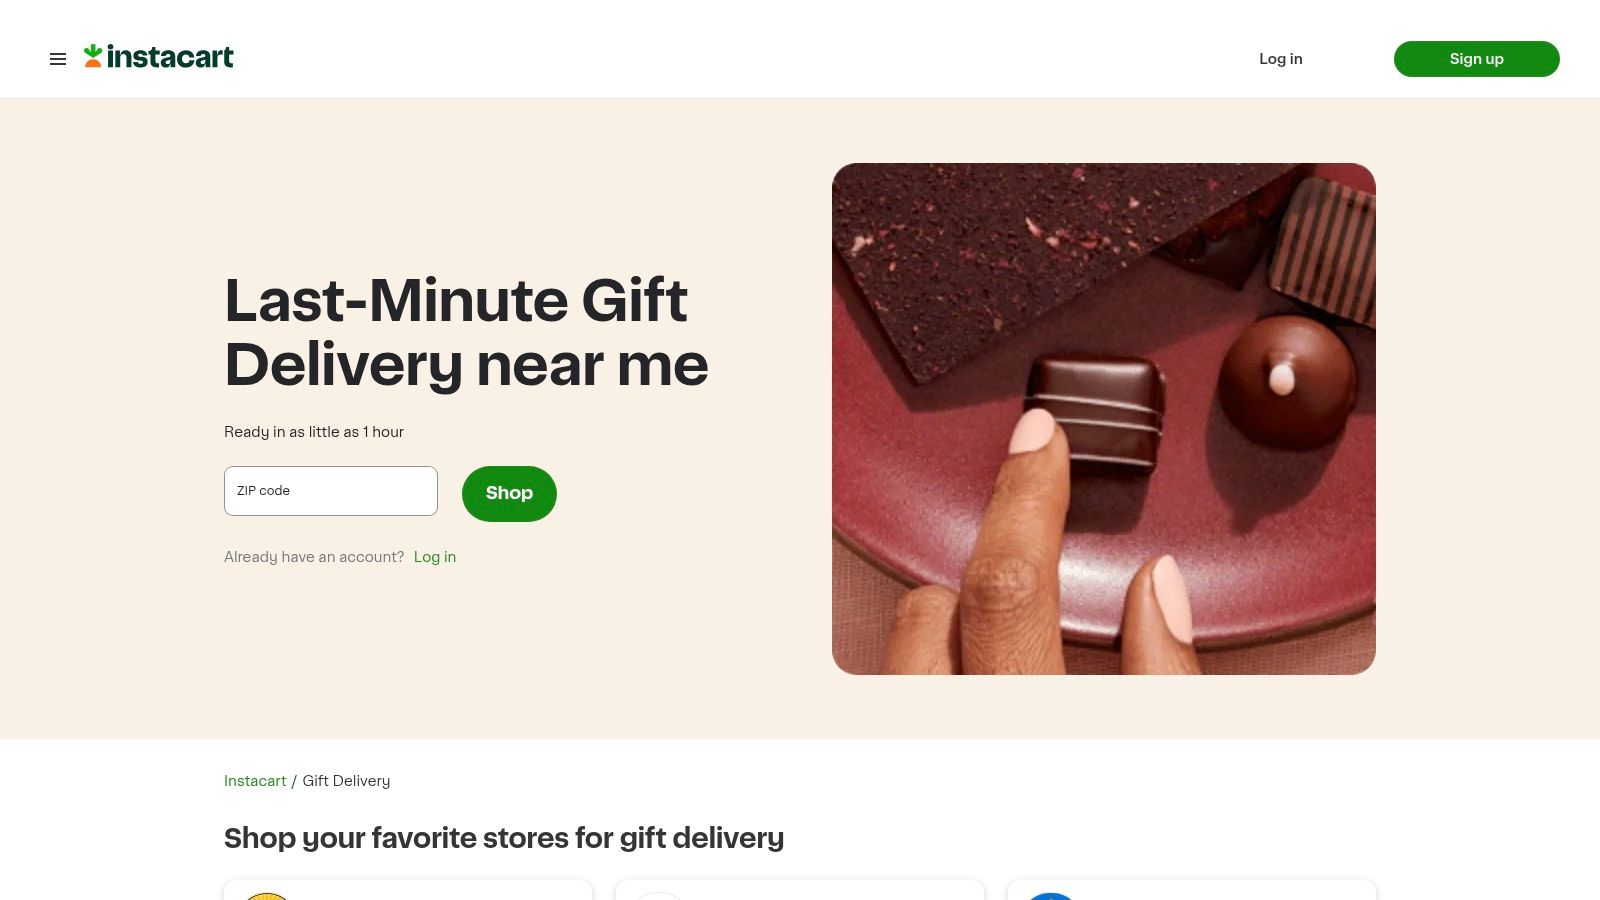Click the Instacart wordmark to go home
Image resolution: width=1600 pixels, height=900 pixels.
170,57
